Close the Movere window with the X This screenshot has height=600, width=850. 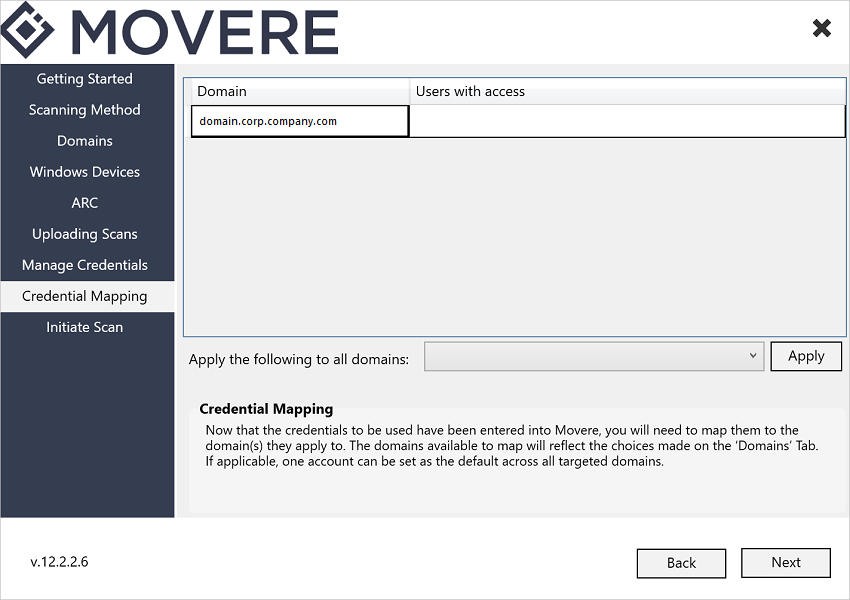click(x=822, y=28)
